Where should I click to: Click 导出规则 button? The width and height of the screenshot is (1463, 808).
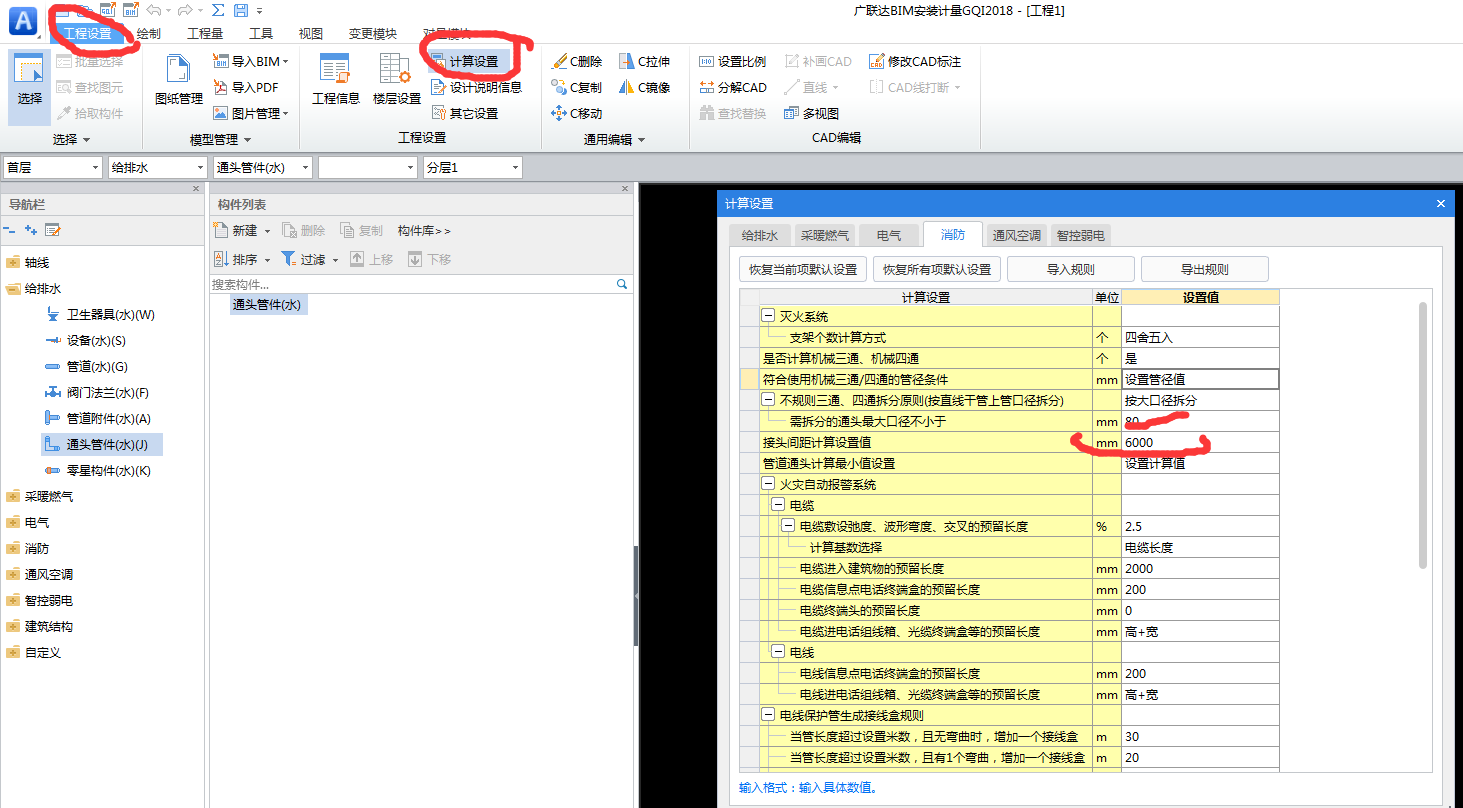[1205, 269]
